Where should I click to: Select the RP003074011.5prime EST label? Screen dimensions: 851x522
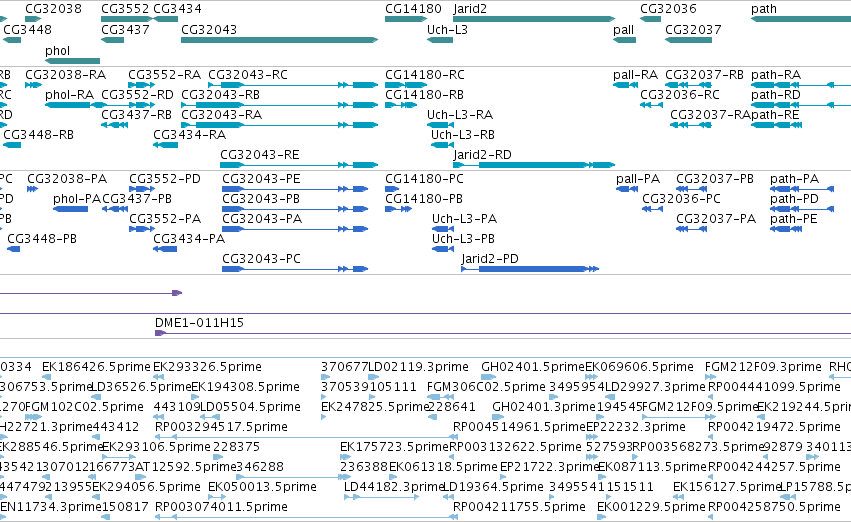pyautogui.click(x=221, y=507)
